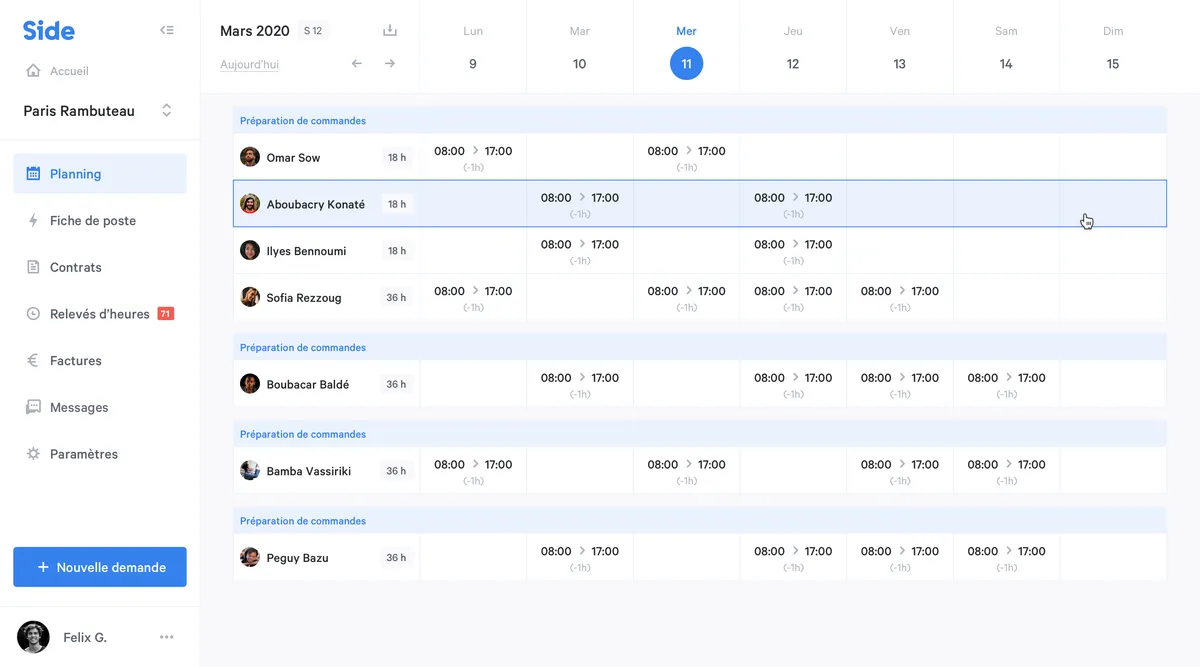1200x667 pixels.
Task: Click the Accueil home icon
Action: pos(33,71)
